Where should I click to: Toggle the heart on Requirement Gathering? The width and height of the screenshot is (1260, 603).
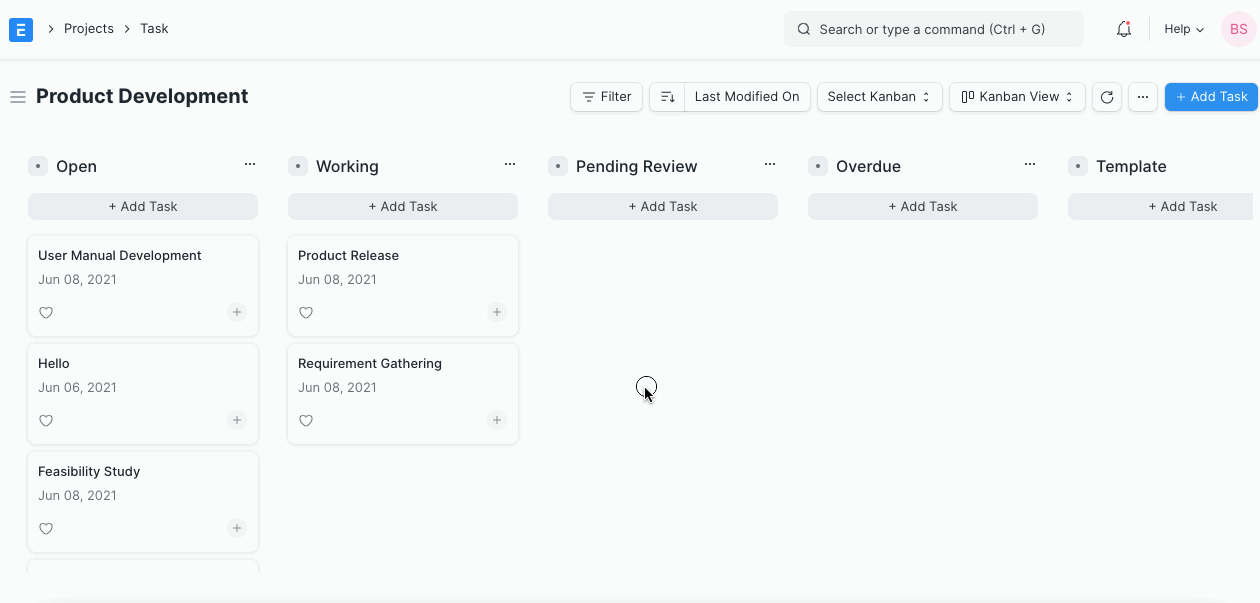(x=306, y=420)
